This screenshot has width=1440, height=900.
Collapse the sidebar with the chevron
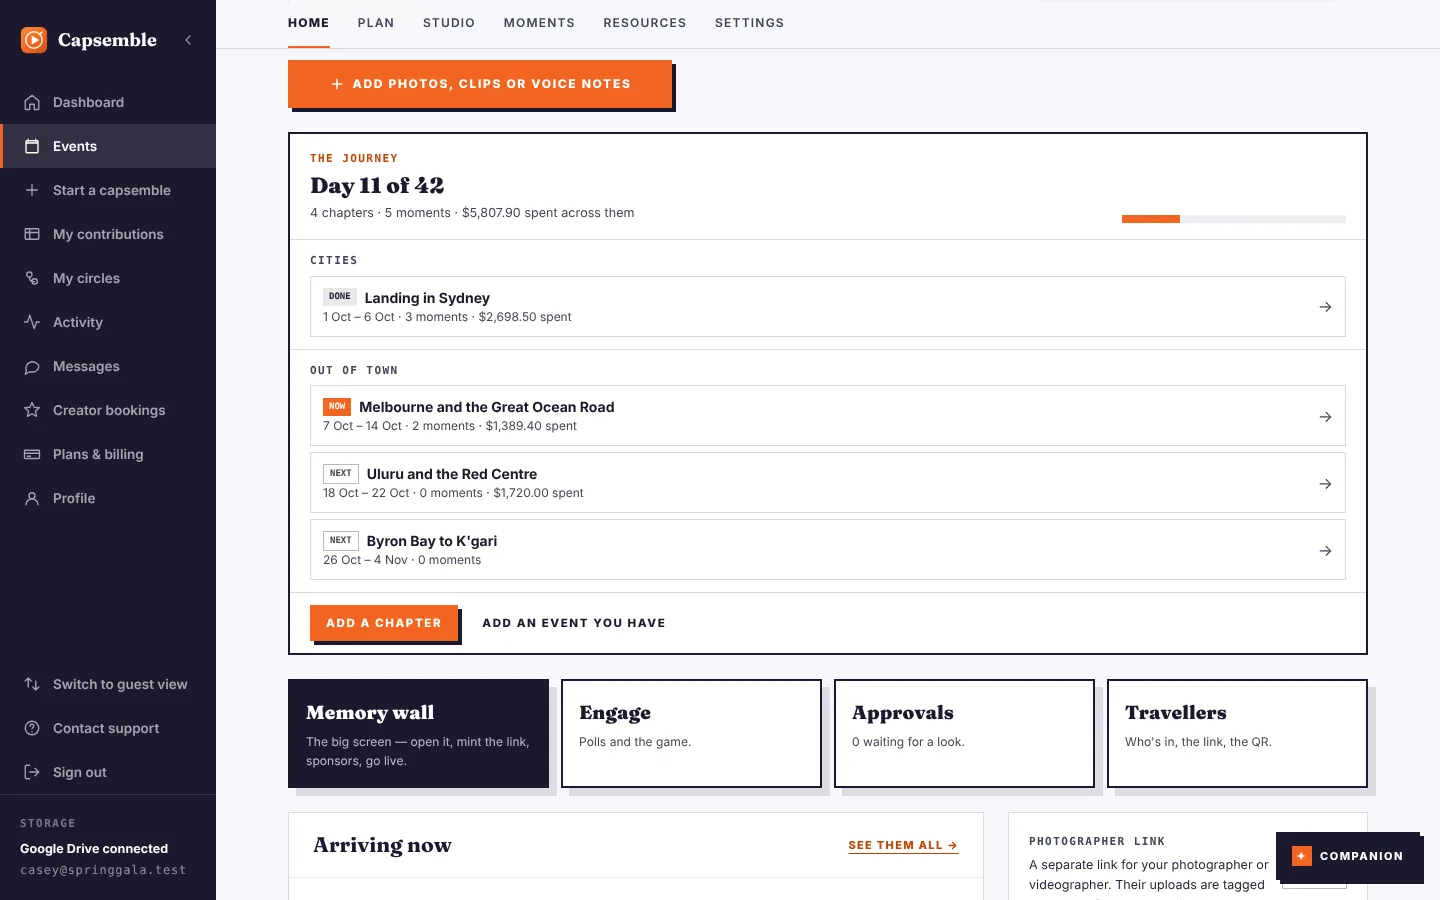(x=188, y=40)
